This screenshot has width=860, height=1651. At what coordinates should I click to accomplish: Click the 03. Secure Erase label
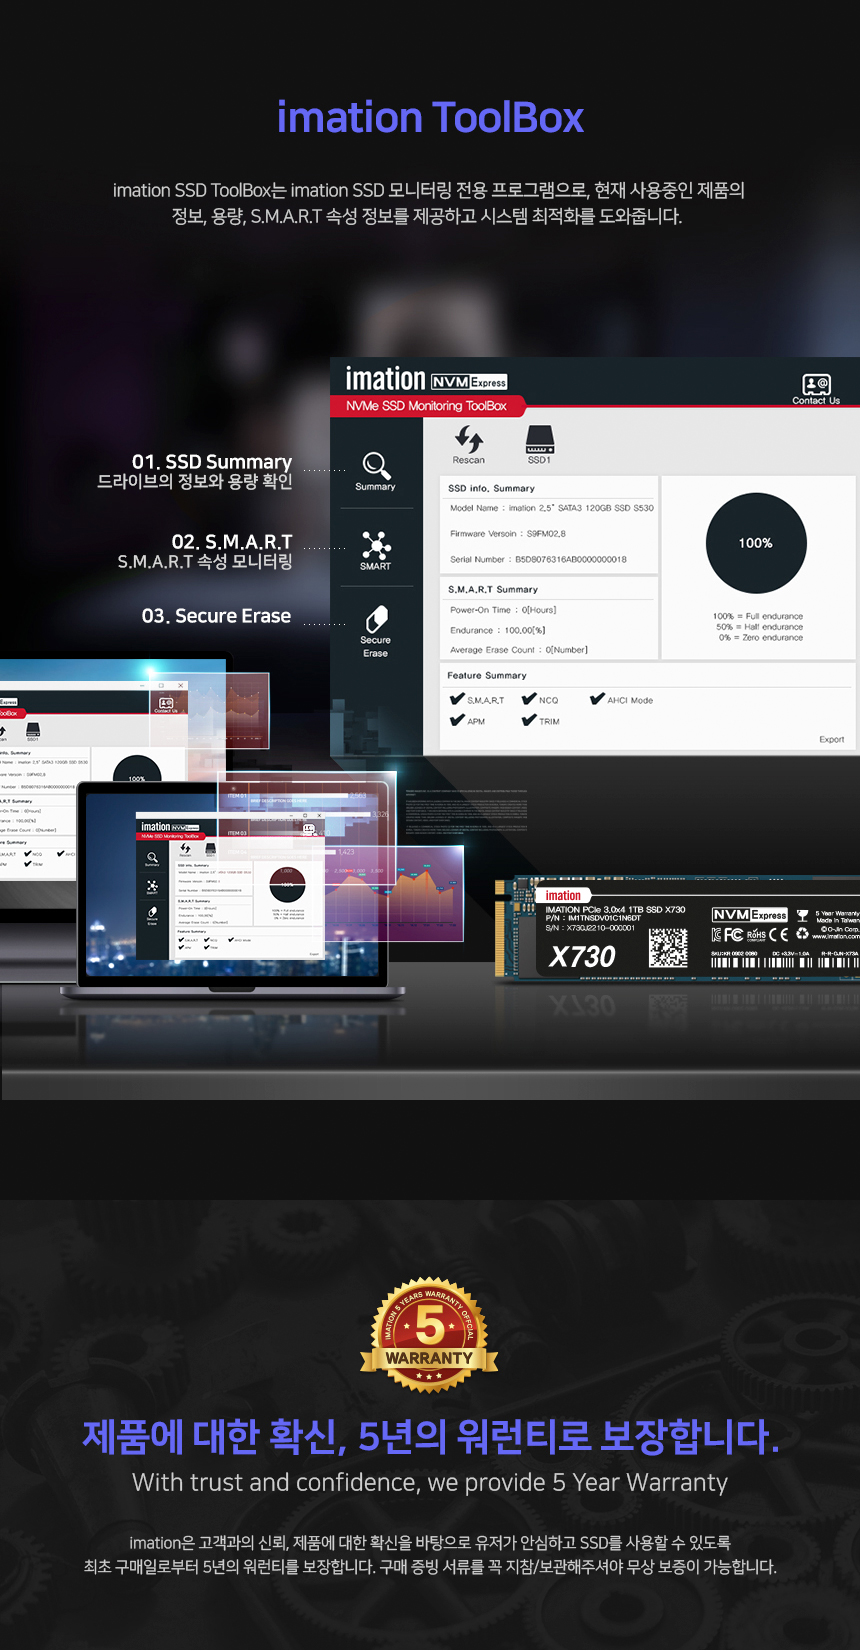point(216,616)
